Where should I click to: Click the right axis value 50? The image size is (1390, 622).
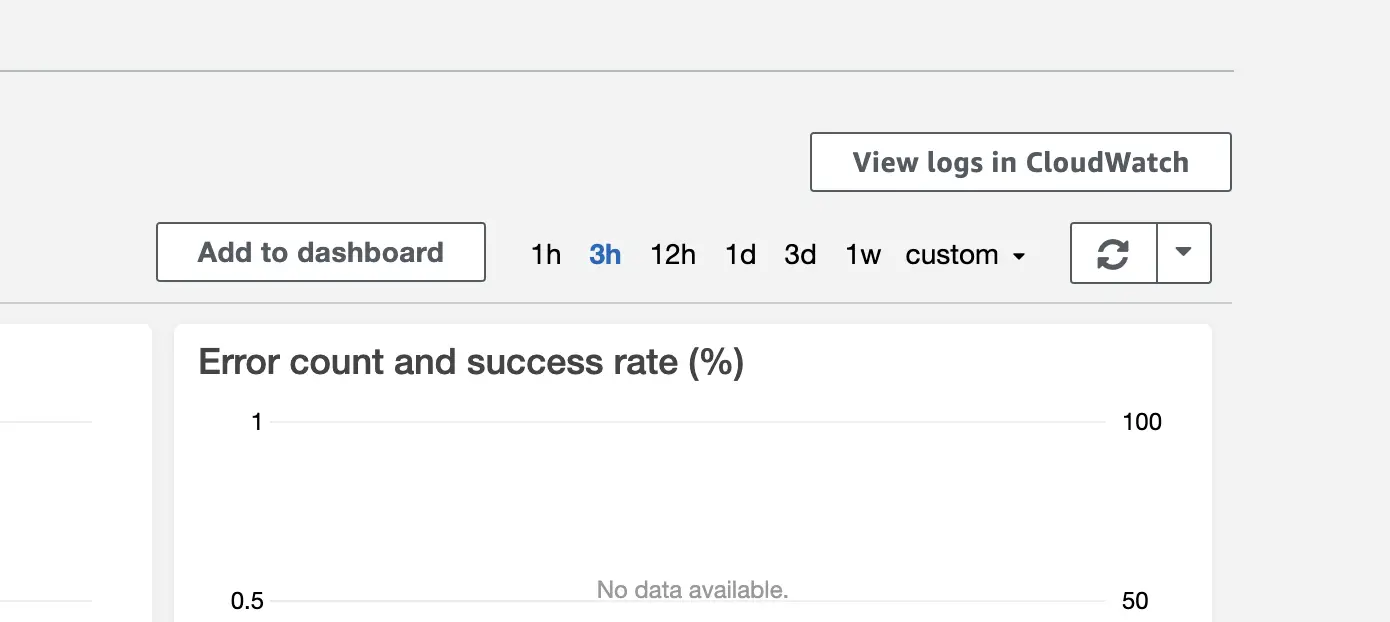1135,601
